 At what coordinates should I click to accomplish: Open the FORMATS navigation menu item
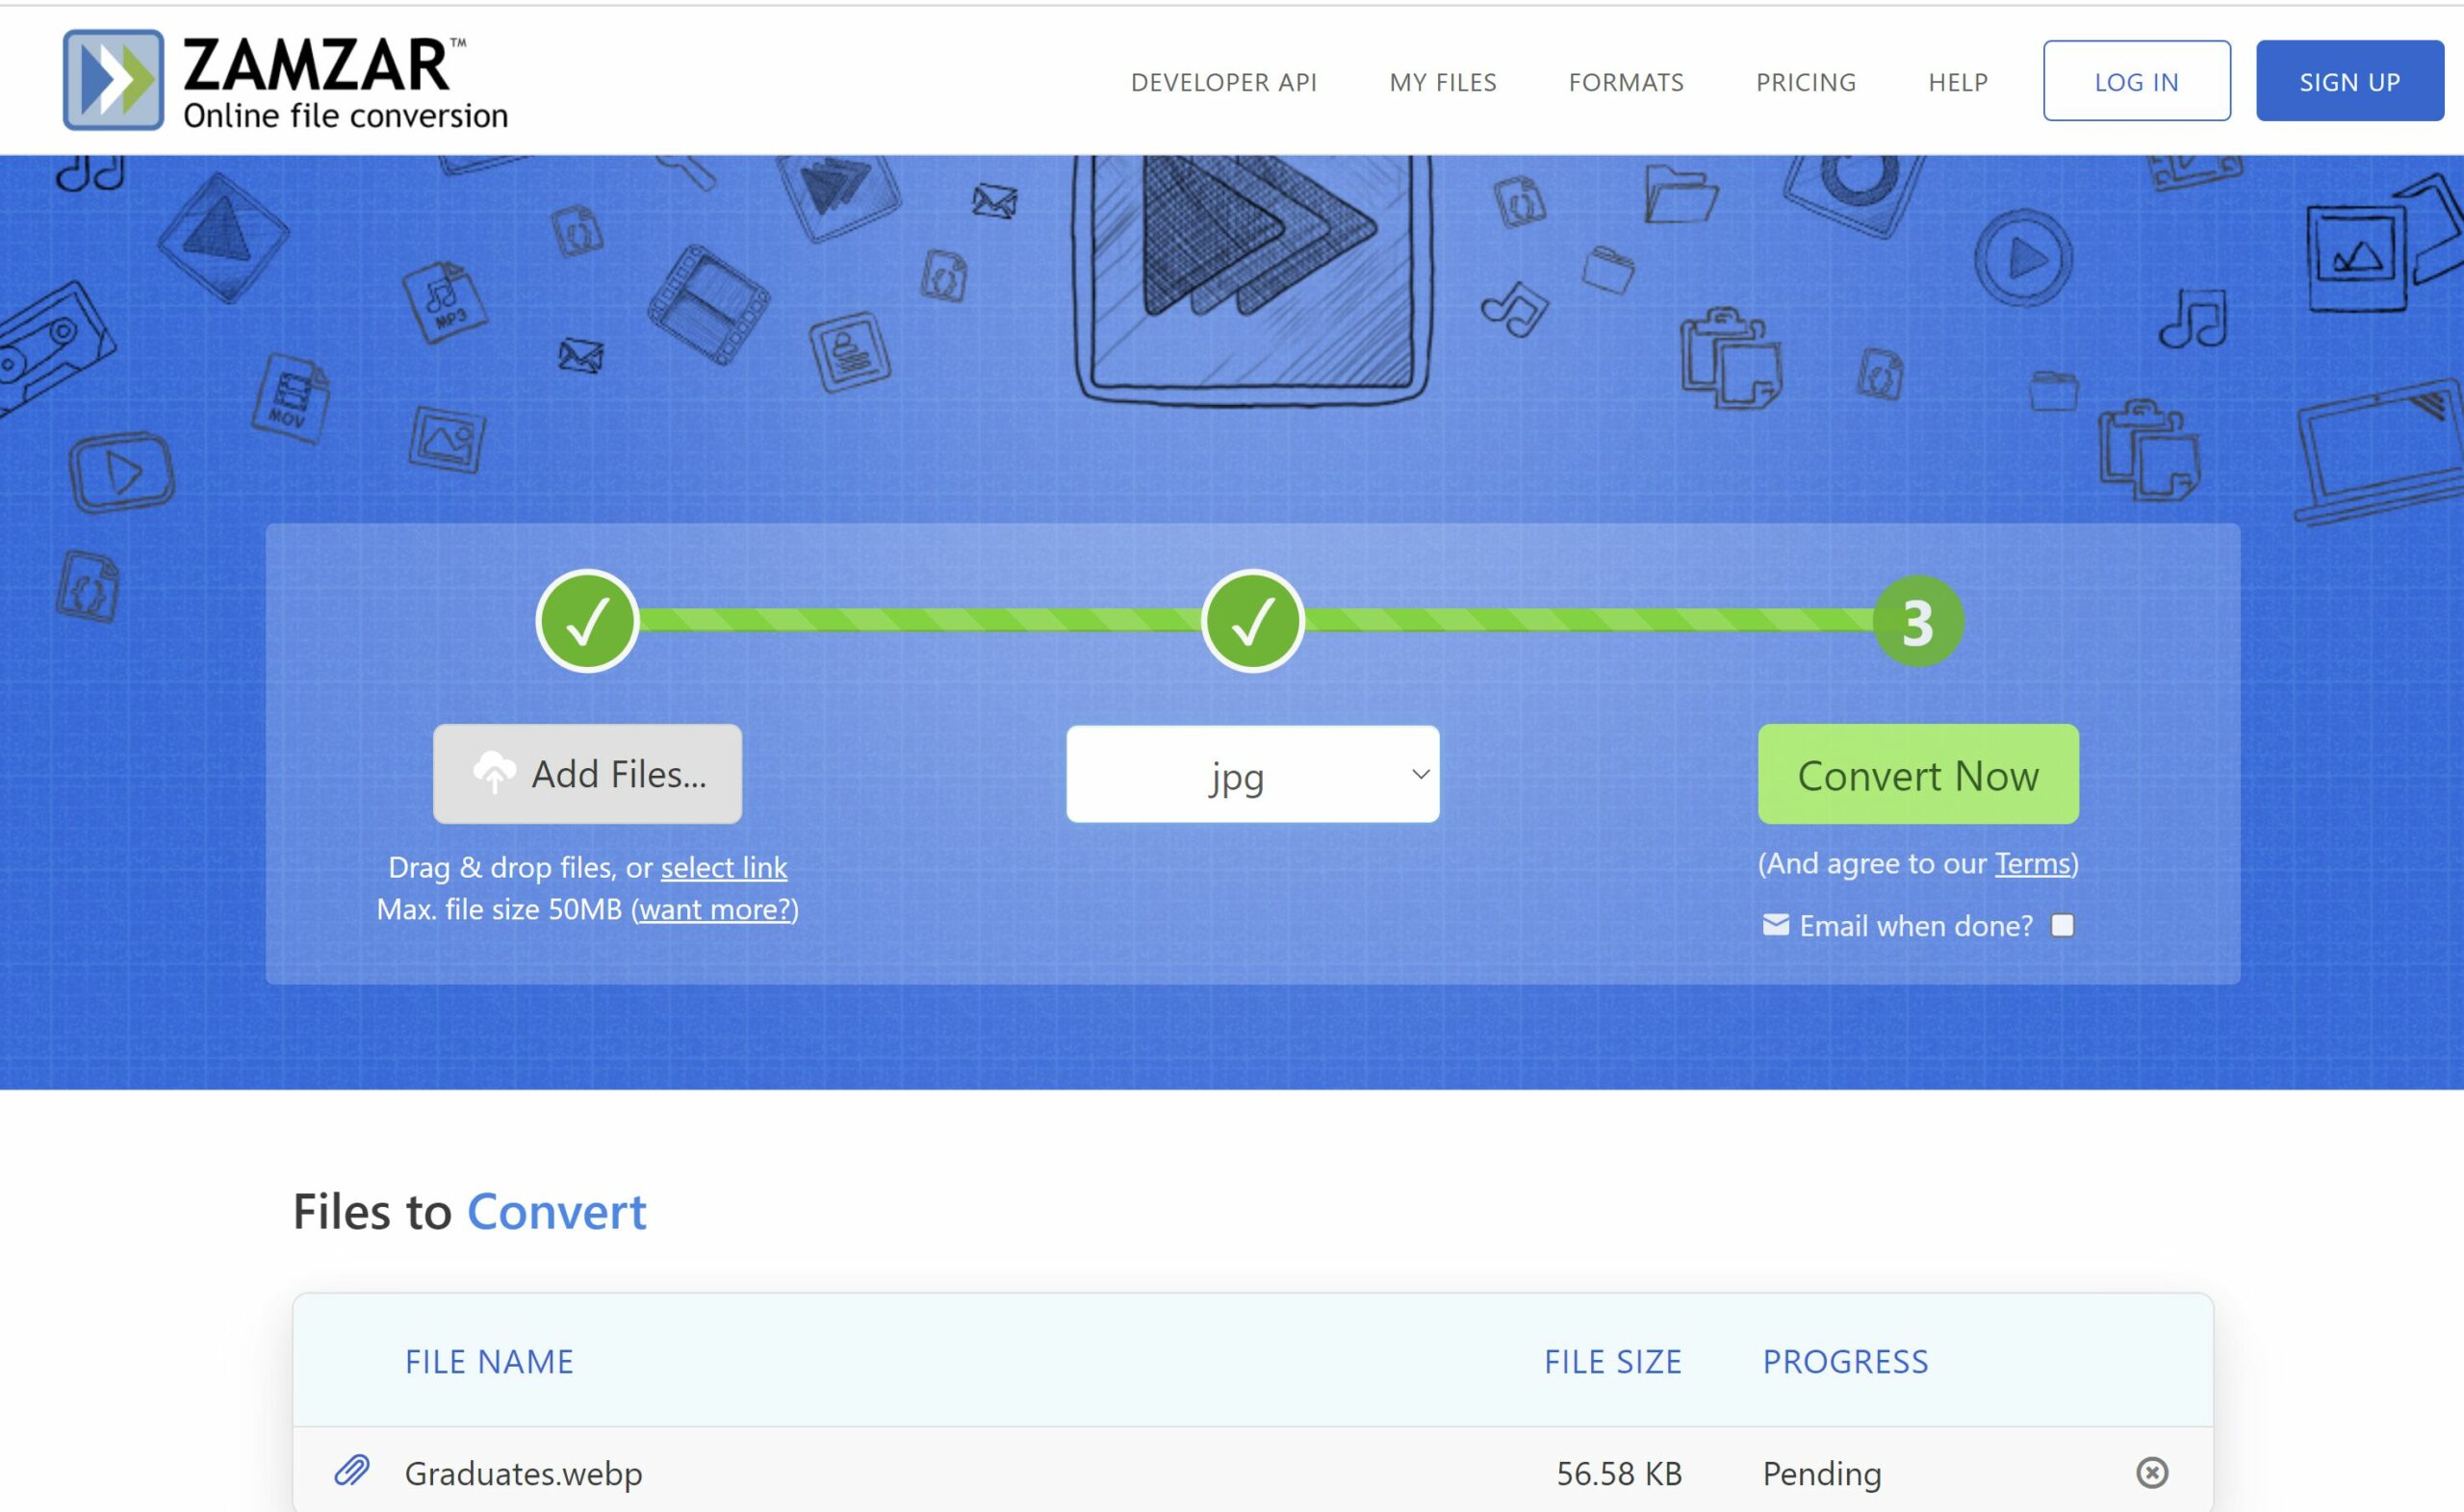(x=1627, y=79)
